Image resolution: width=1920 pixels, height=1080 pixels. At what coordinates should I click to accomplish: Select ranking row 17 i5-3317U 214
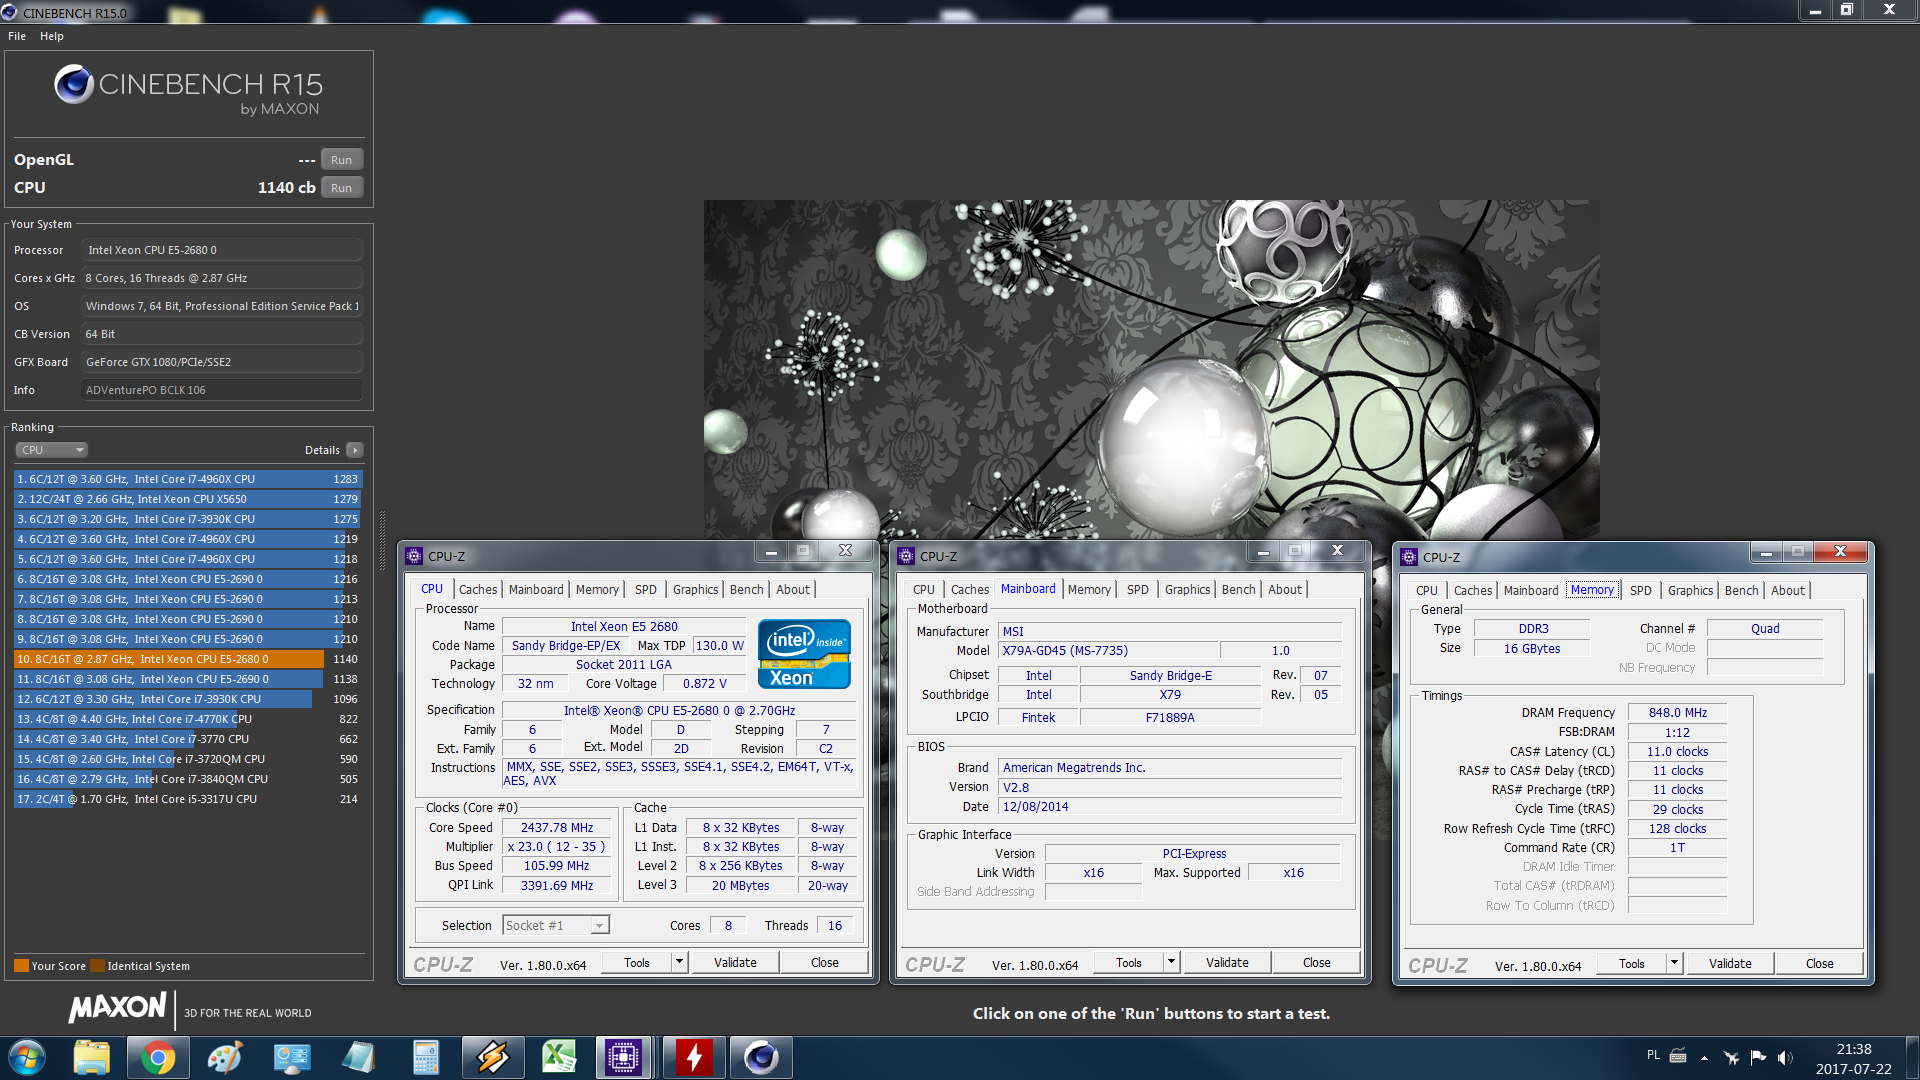[188, 799]
